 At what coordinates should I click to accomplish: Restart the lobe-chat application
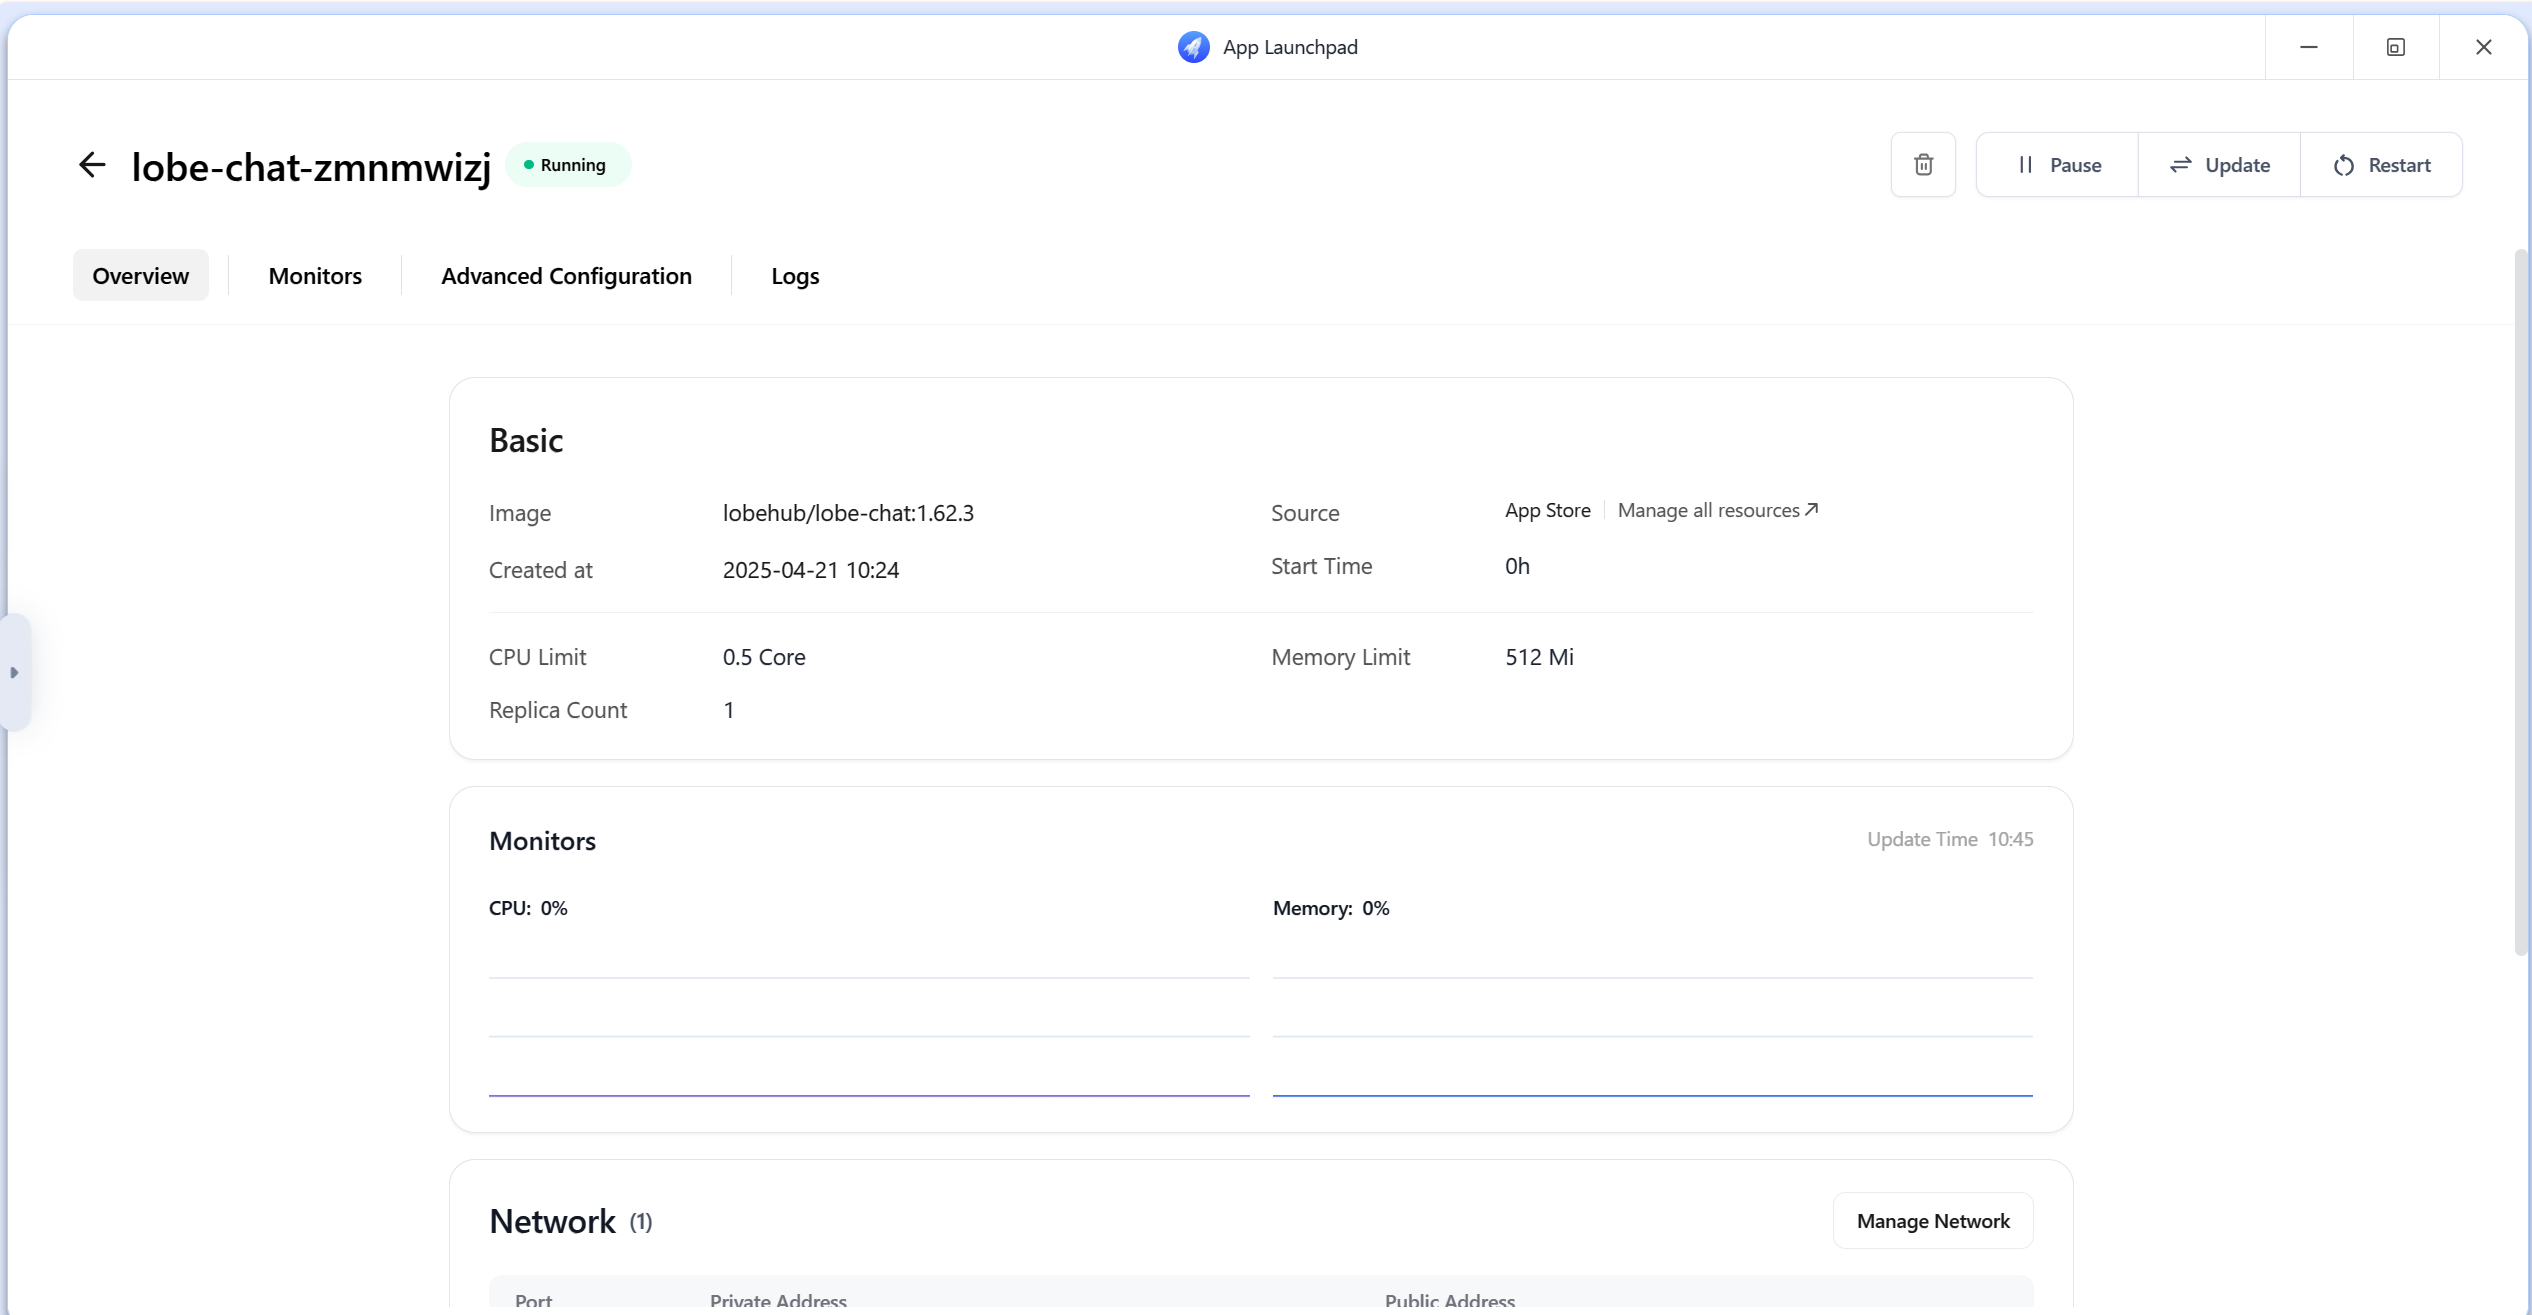[2381, 165]
